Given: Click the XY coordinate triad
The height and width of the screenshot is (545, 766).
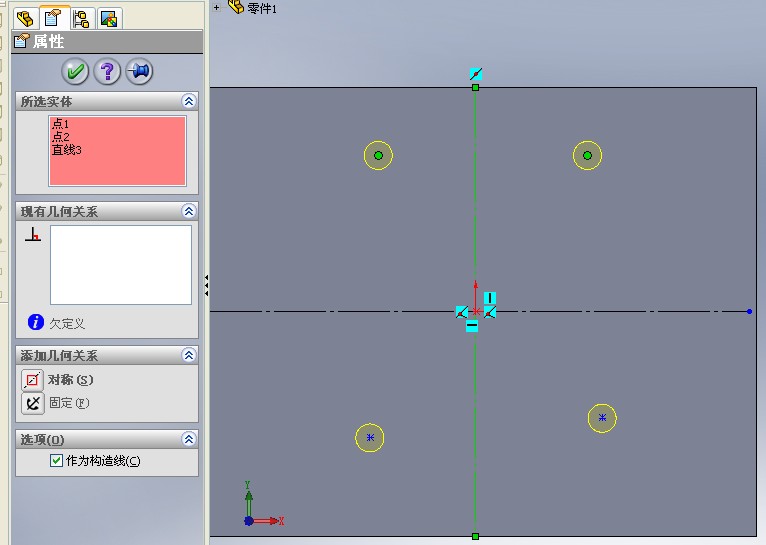Looking at the screenshot, I should click(264, 504).
